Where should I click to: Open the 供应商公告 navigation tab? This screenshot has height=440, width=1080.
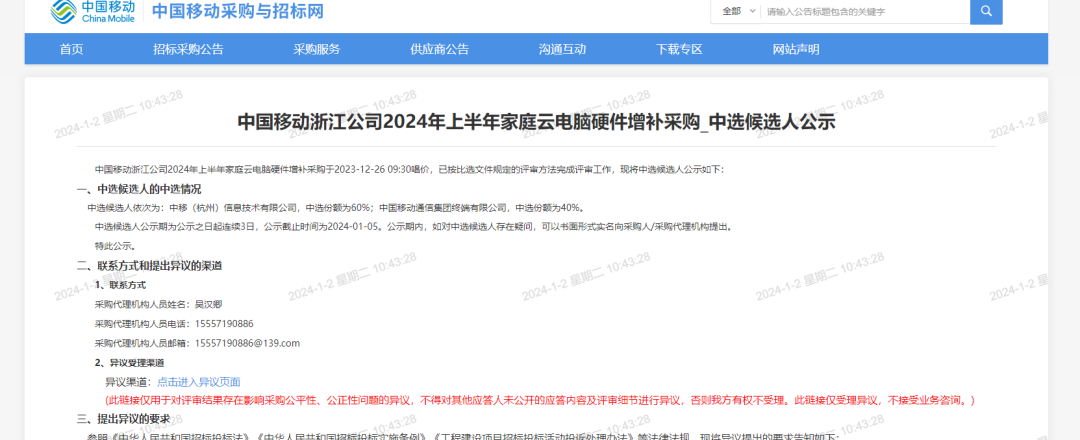[x=439, y=49]
